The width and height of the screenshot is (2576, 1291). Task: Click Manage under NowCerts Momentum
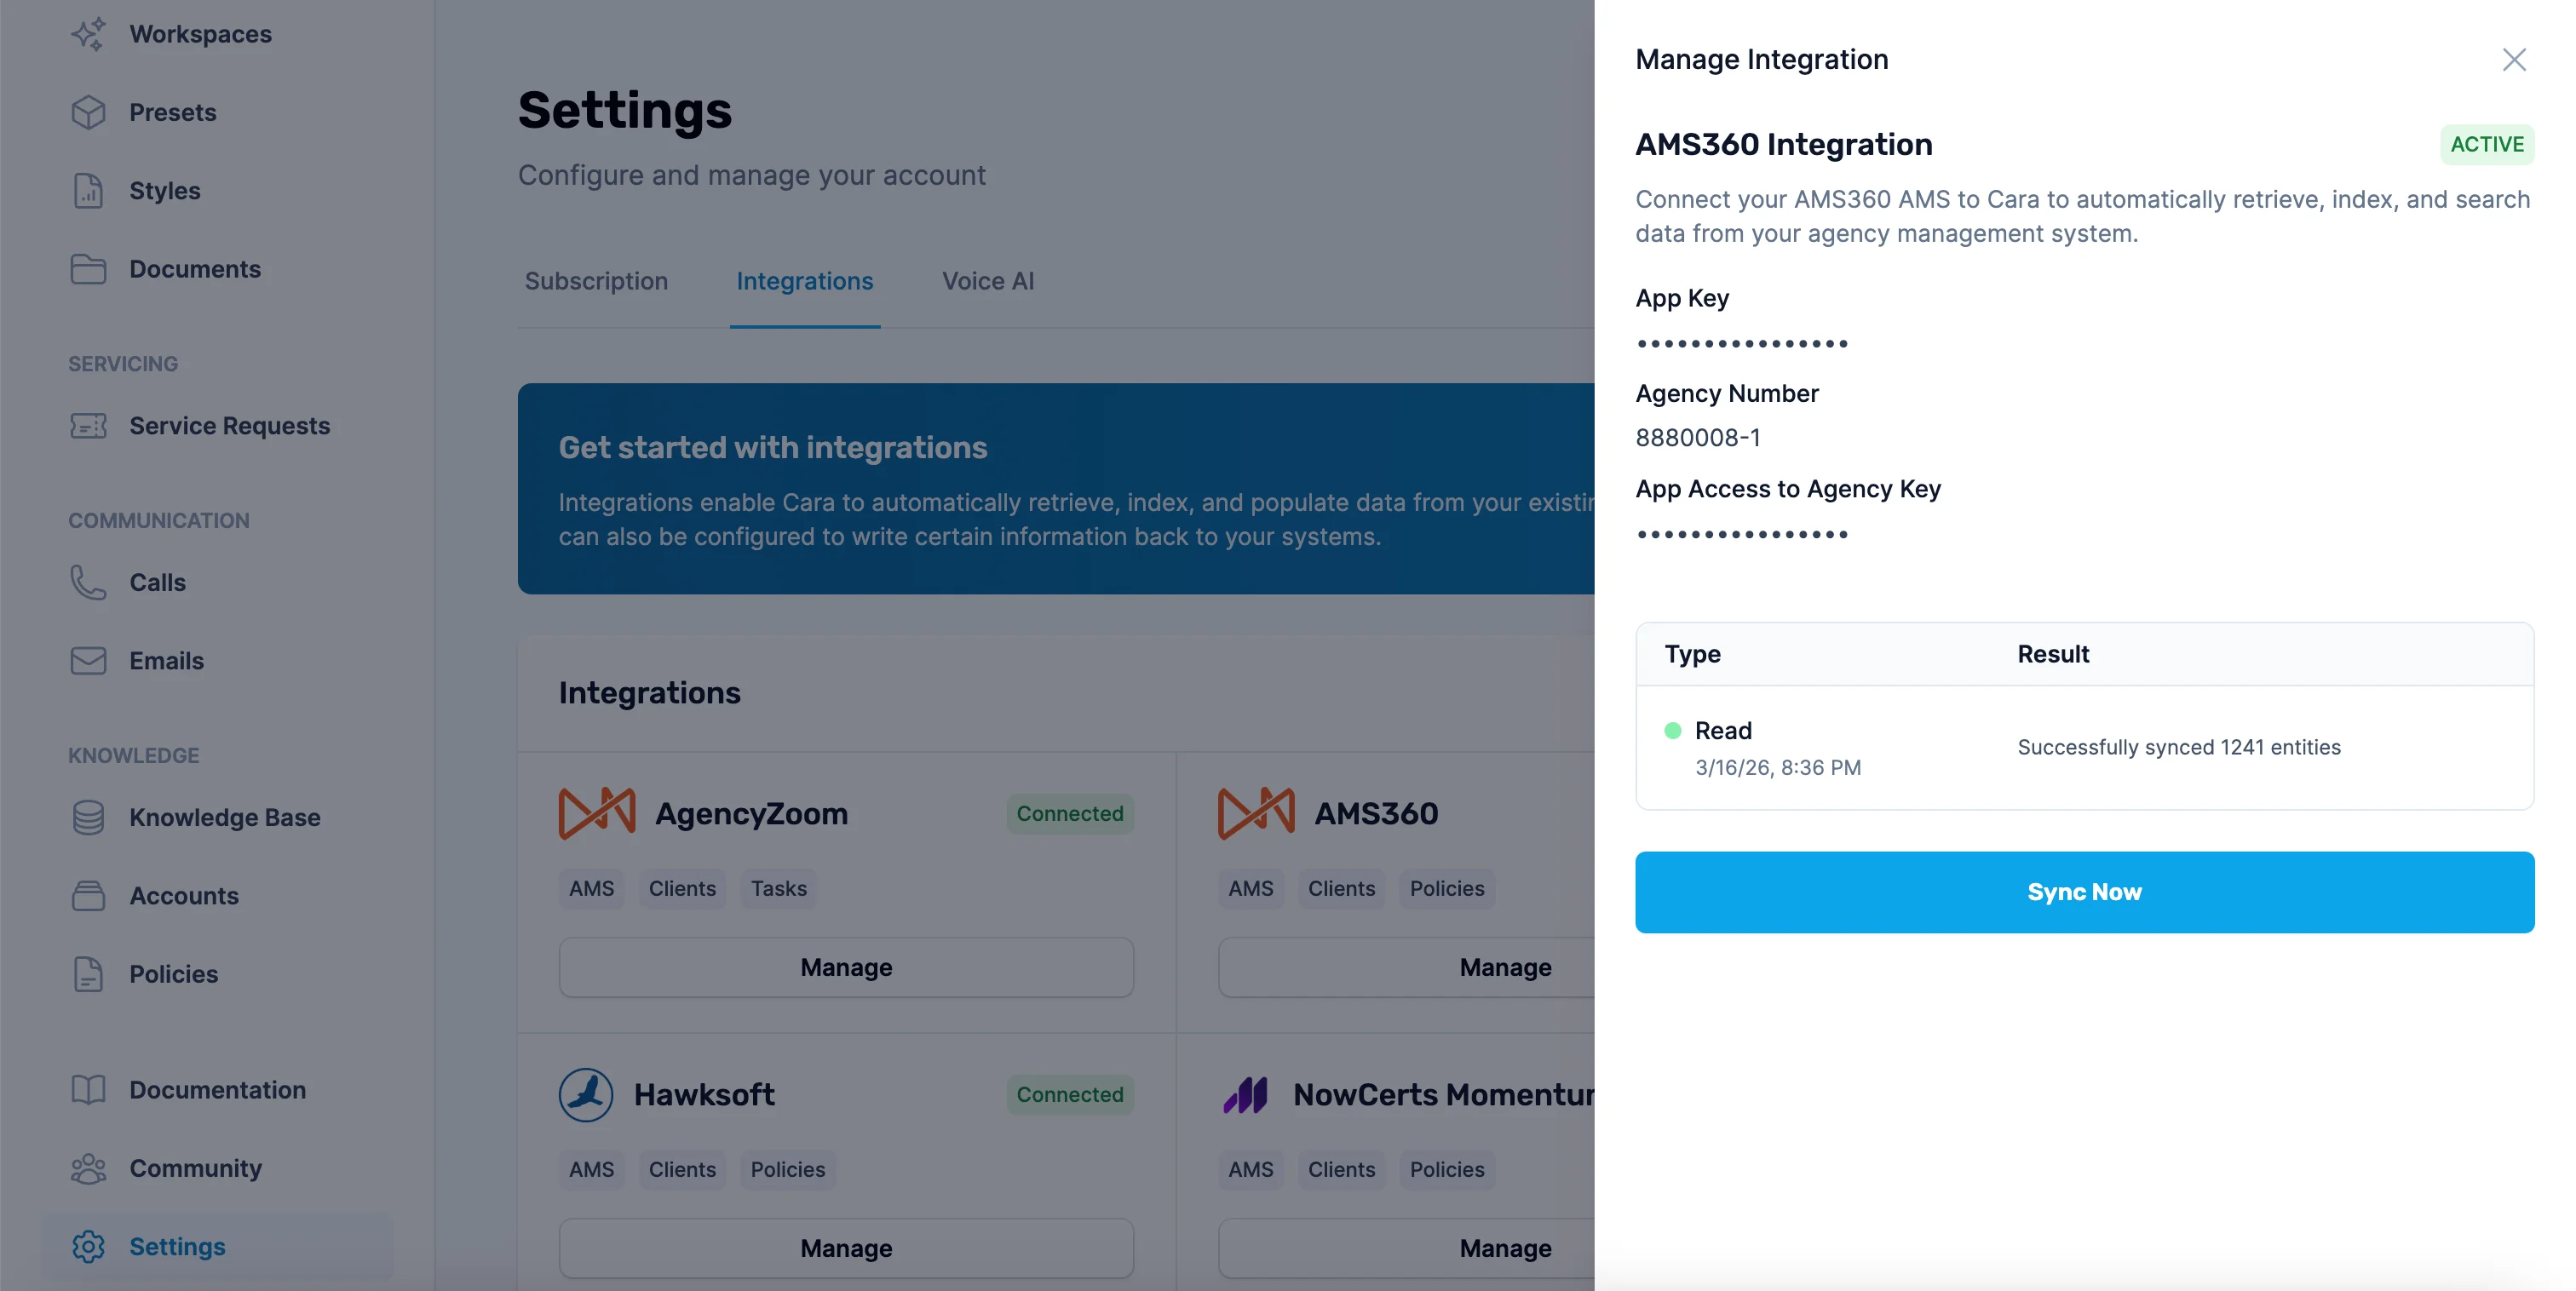tap(1505, 1248)
